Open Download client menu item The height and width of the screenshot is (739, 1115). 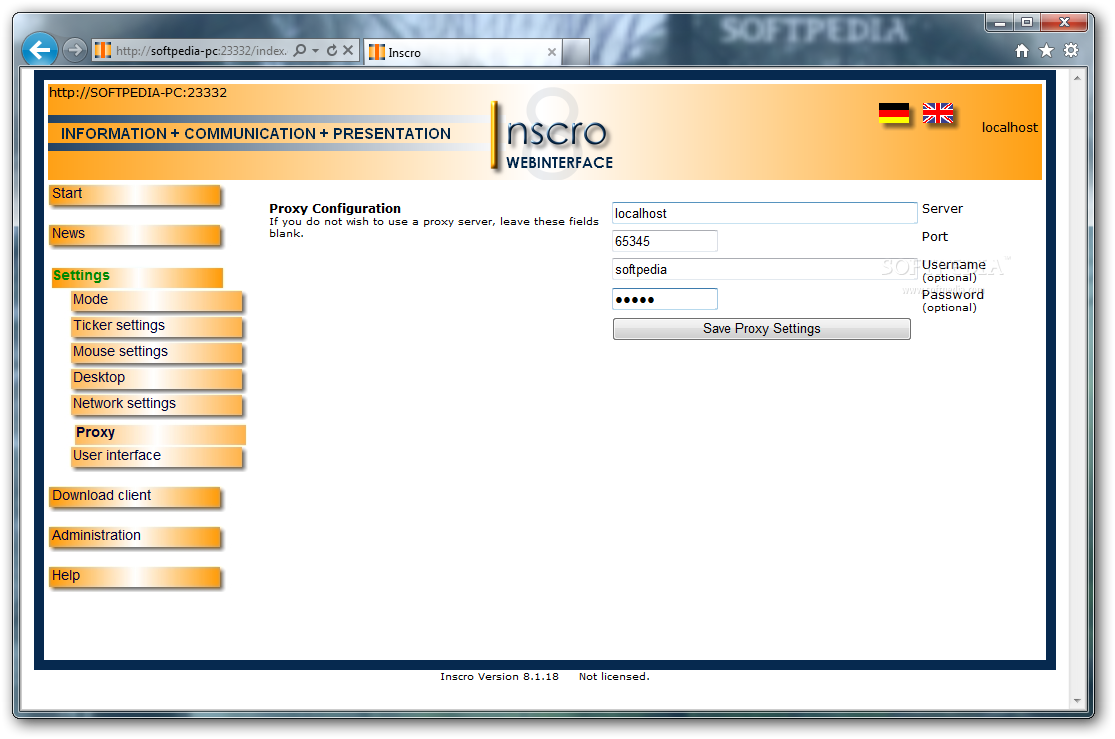click(x=135, y=496)
